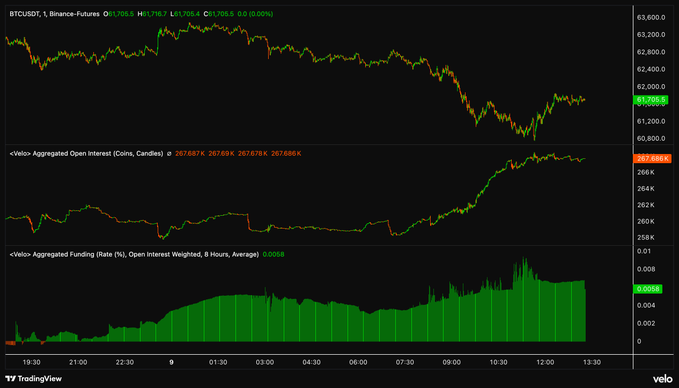Click the 07:30 time axis label
The width and height of the screenshot is (679, 388).
coord(405,362)
